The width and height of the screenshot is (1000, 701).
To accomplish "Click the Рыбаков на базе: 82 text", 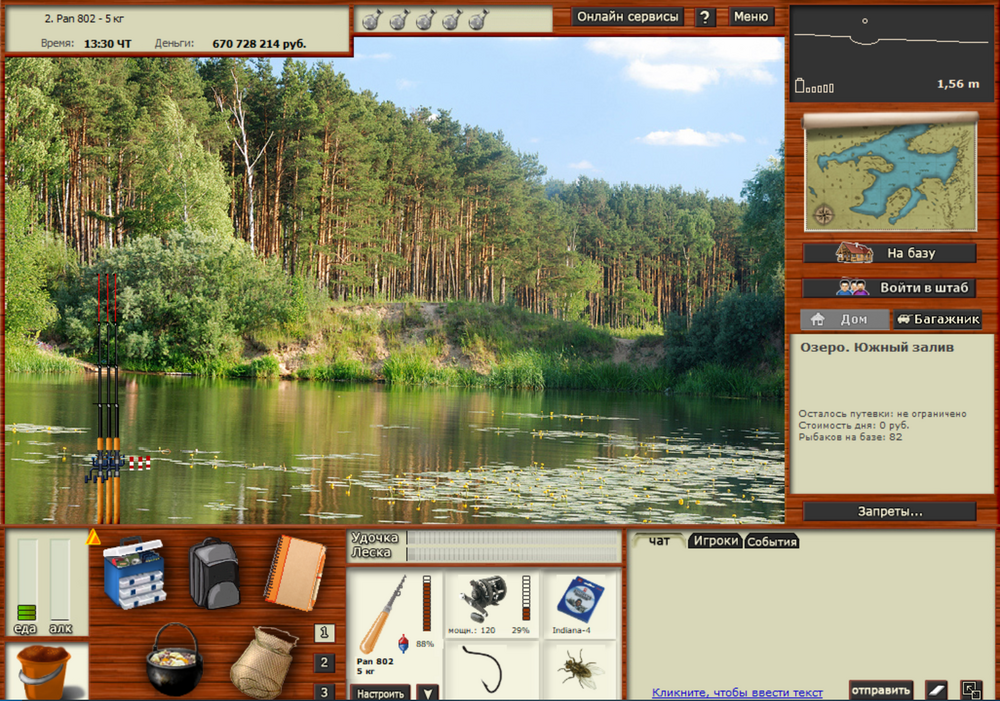I will (x=850, y=437).
